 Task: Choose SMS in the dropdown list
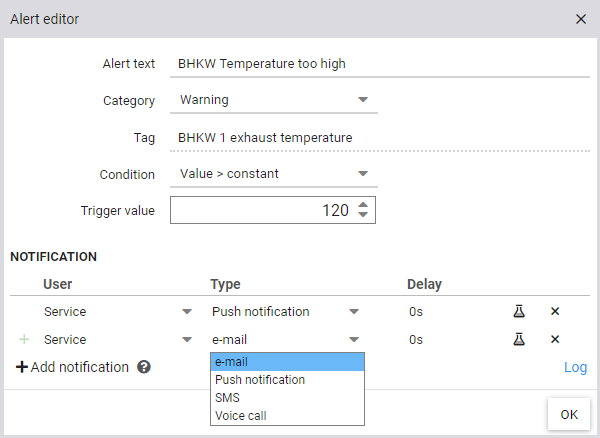coord(288,398)
